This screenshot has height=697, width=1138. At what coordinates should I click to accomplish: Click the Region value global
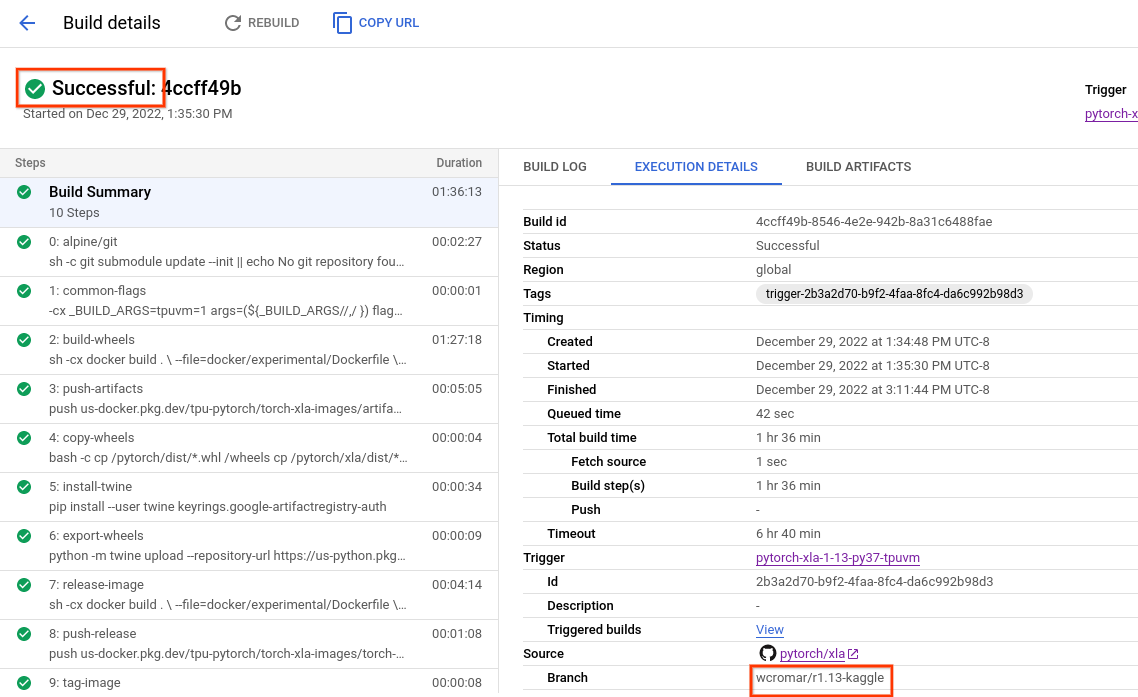pos(774,270)
